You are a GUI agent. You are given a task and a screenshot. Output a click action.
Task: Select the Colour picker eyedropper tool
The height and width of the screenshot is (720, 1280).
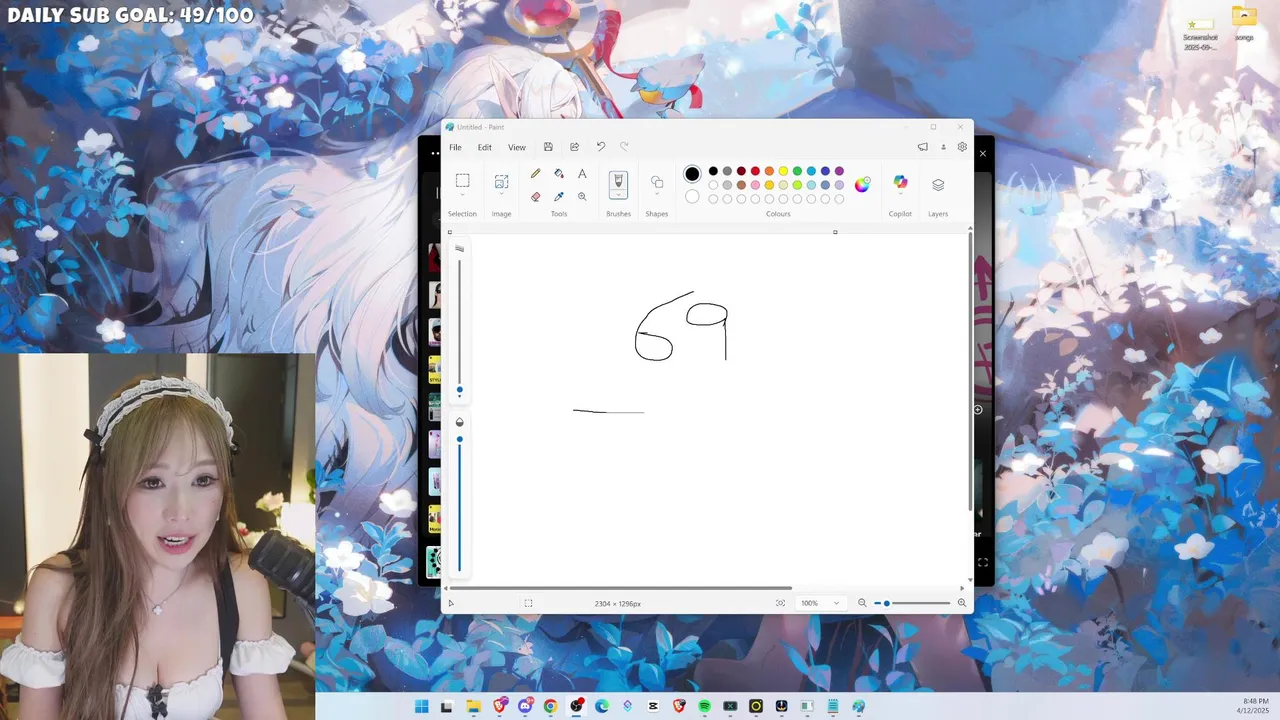tap(559, 197)
